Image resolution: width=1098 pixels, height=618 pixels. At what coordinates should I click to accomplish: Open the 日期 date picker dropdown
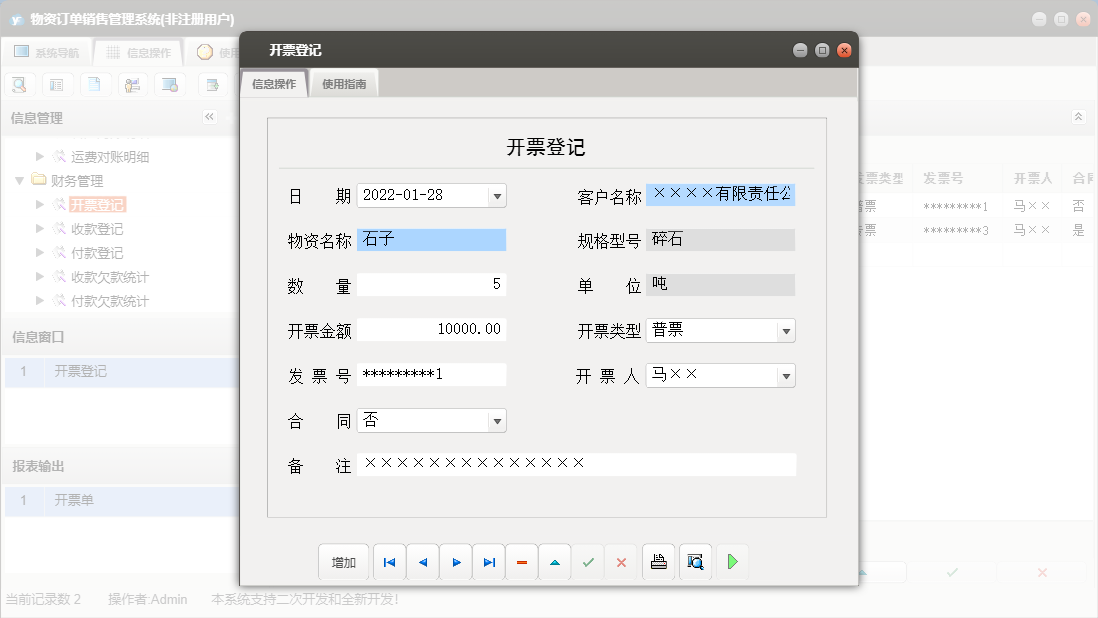(496, 196)
